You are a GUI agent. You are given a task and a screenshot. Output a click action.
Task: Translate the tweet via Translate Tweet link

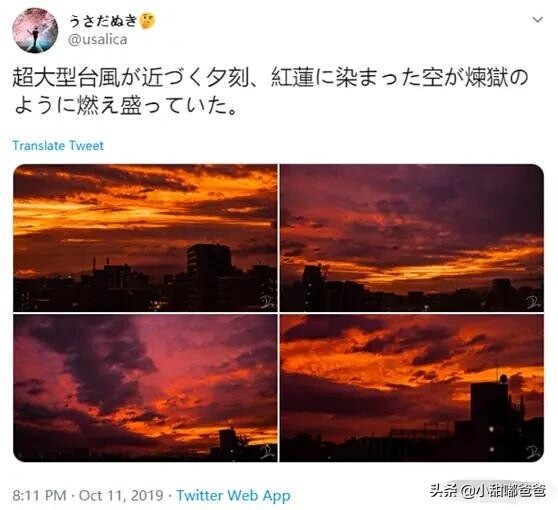pos(58,146)
